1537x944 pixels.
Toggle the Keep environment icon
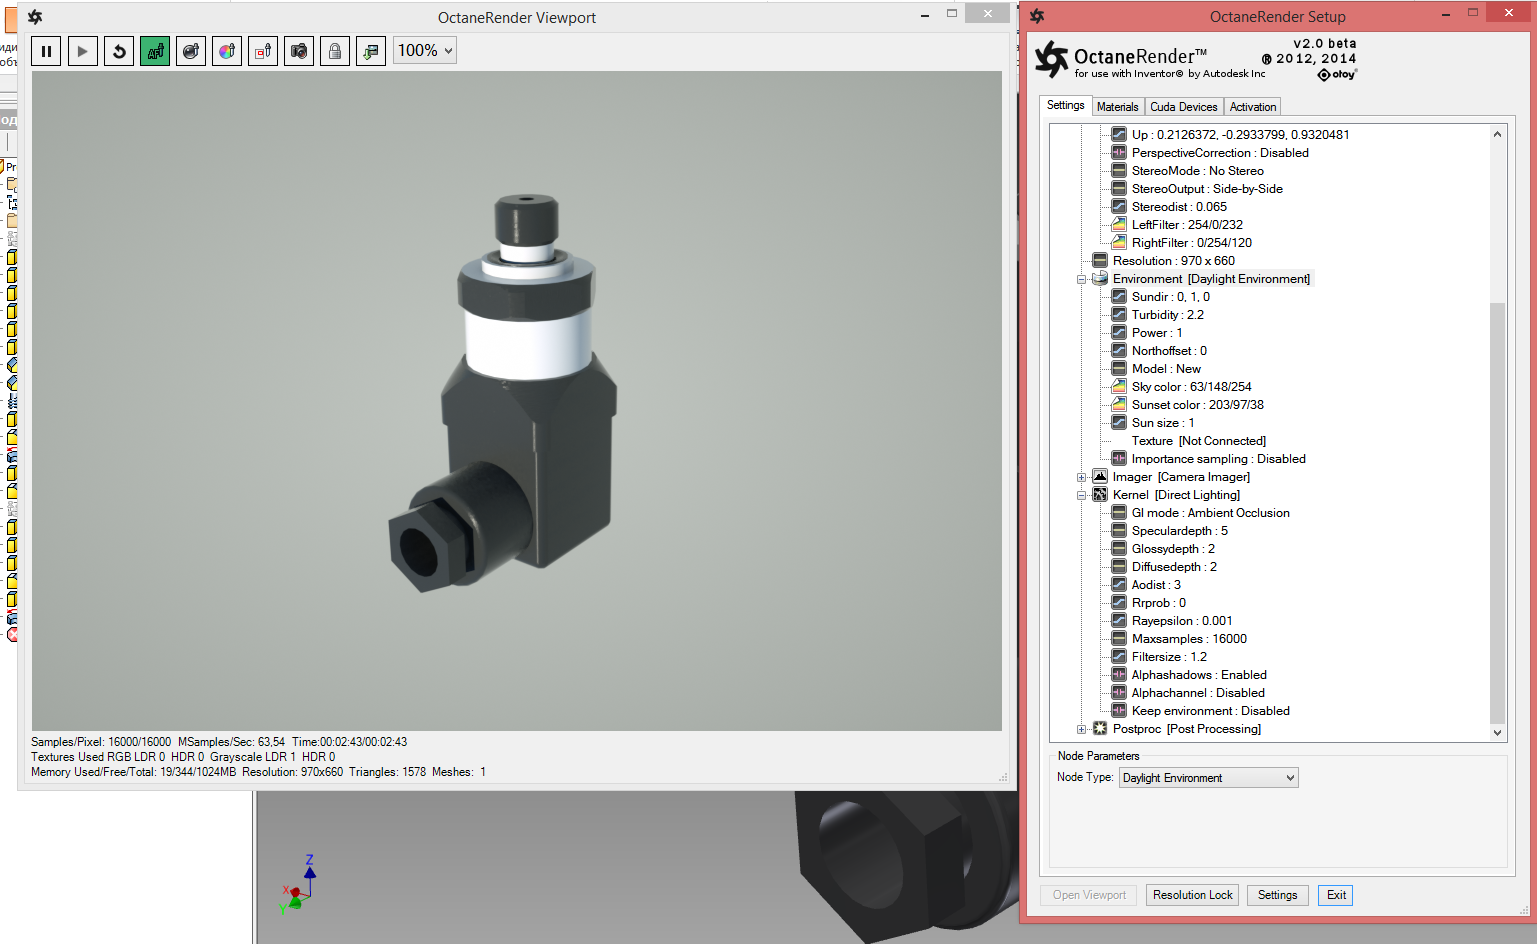(1119, 710)
